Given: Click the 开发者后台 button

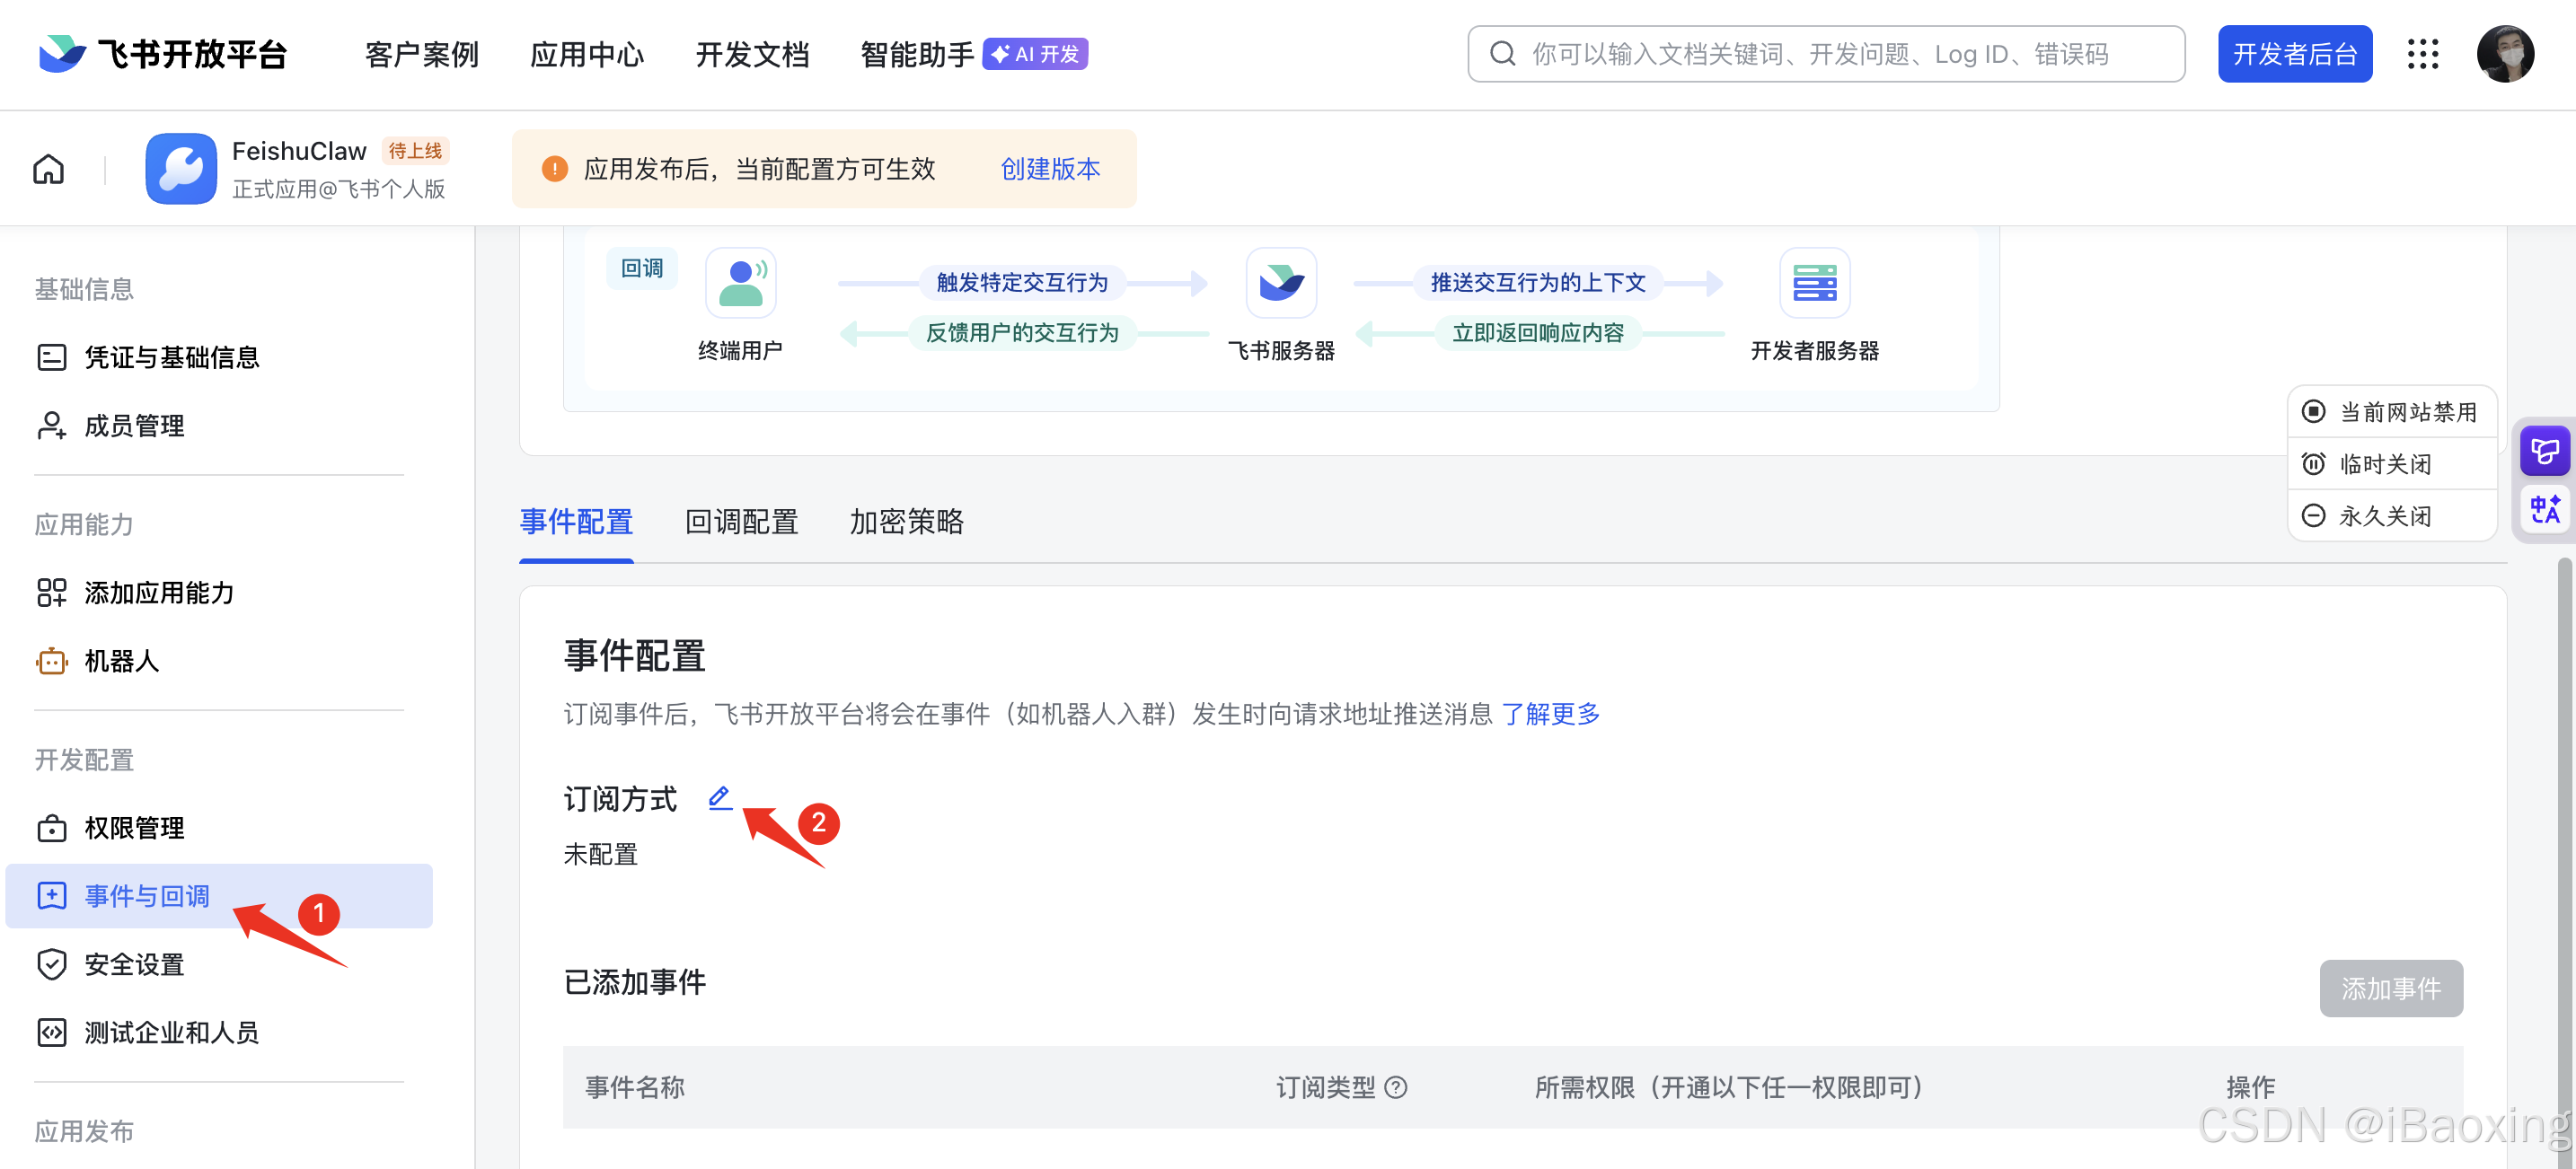Looking at the screenshot, I should click(2294, 53).
